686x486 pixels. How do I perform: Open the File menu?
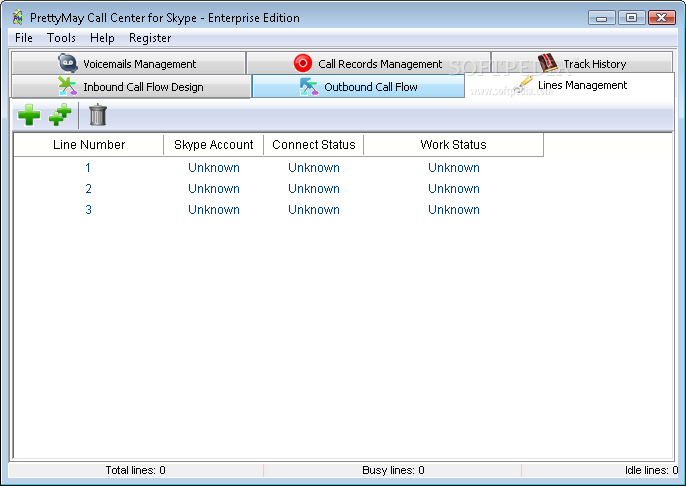pos(24,38)
